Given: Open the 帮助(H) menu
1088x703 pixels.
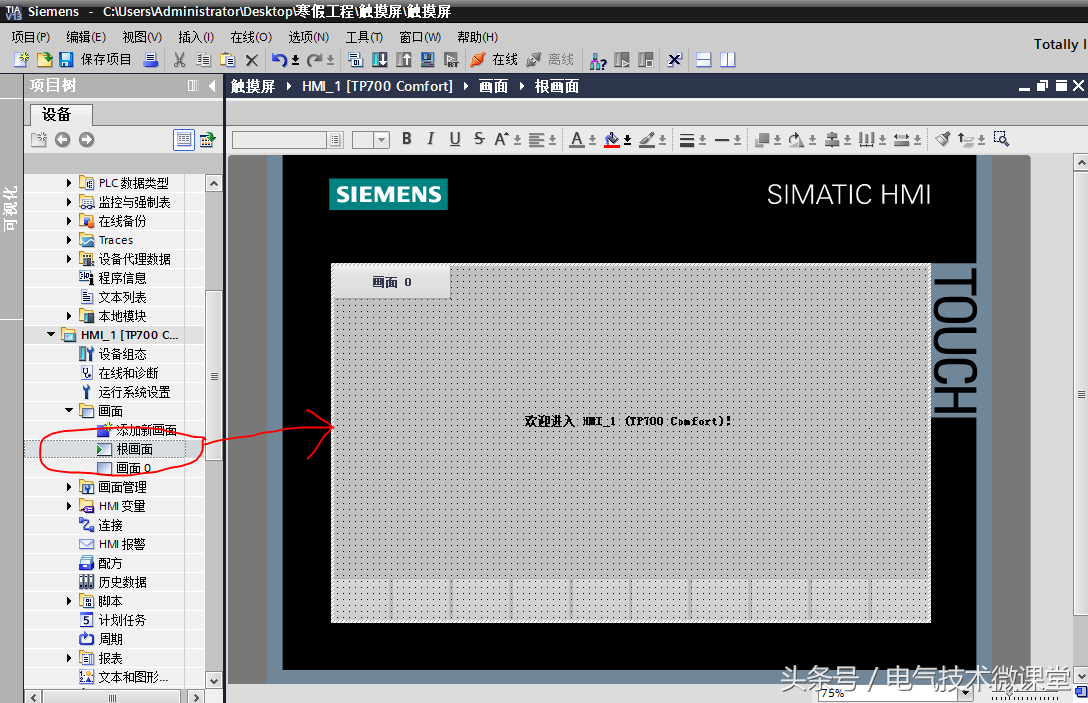Looking at the screenshot, I should click(477, 37).
